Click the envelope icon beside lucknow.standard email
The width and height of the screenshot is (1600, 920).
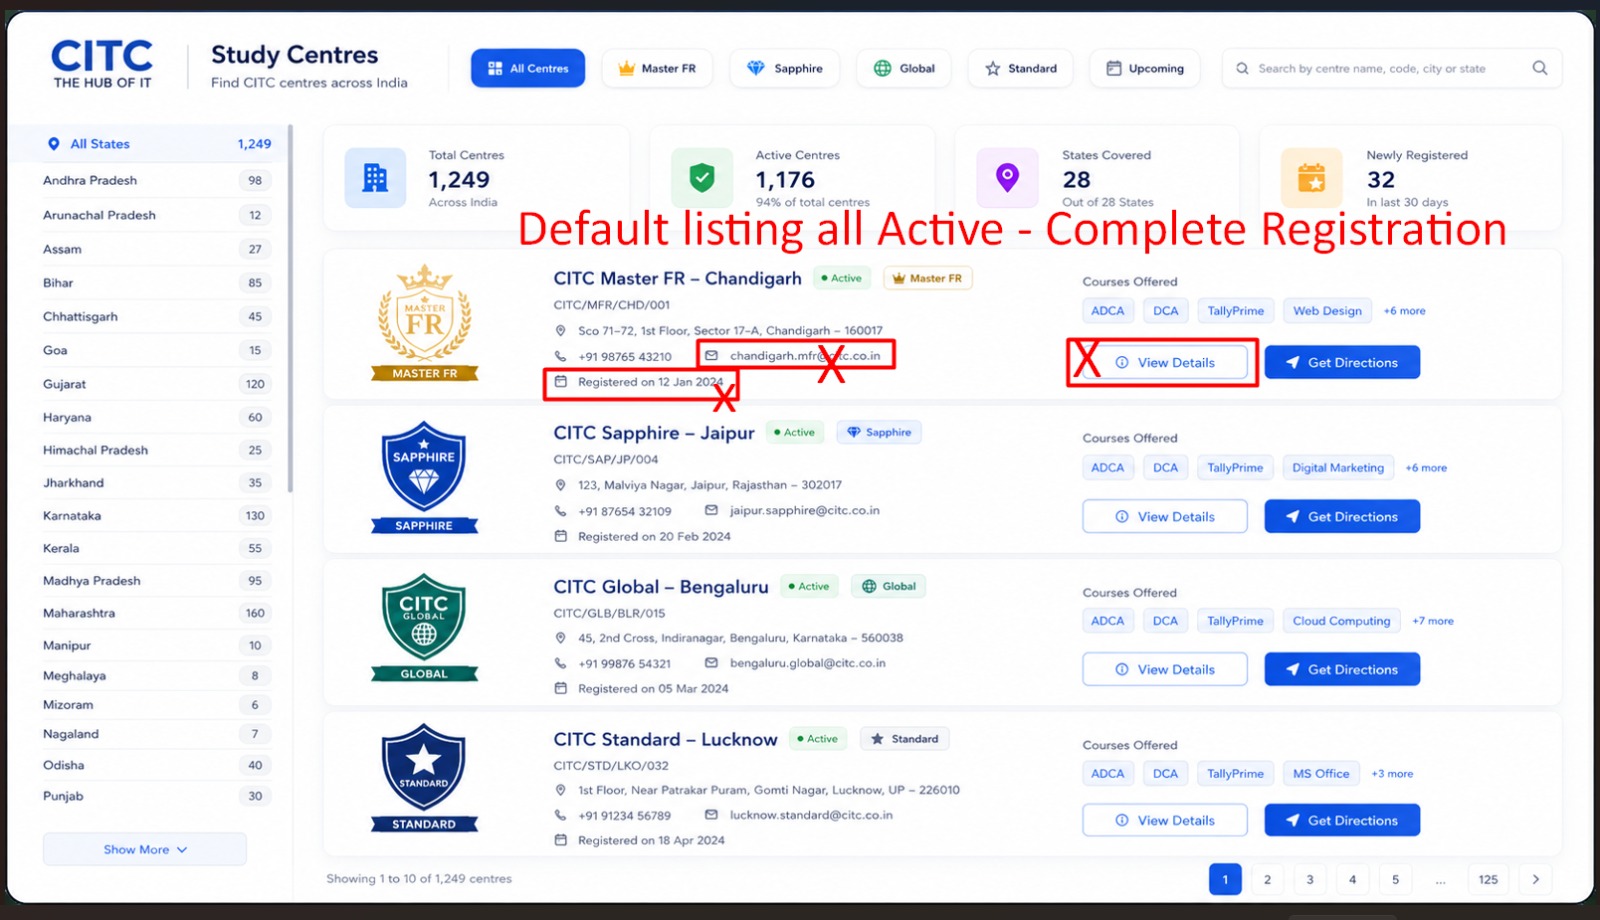tap(712, 815)
